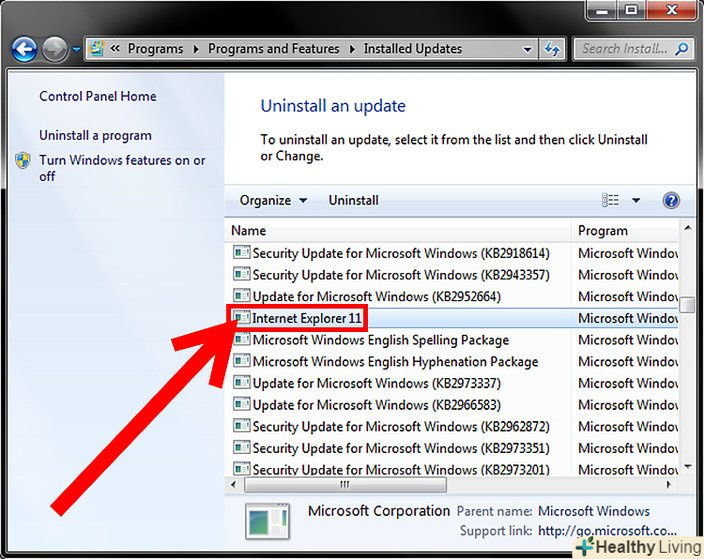Screen dimensions: 704x559
Task: Click the Programs breadcrumb
Action: (155, 48)
